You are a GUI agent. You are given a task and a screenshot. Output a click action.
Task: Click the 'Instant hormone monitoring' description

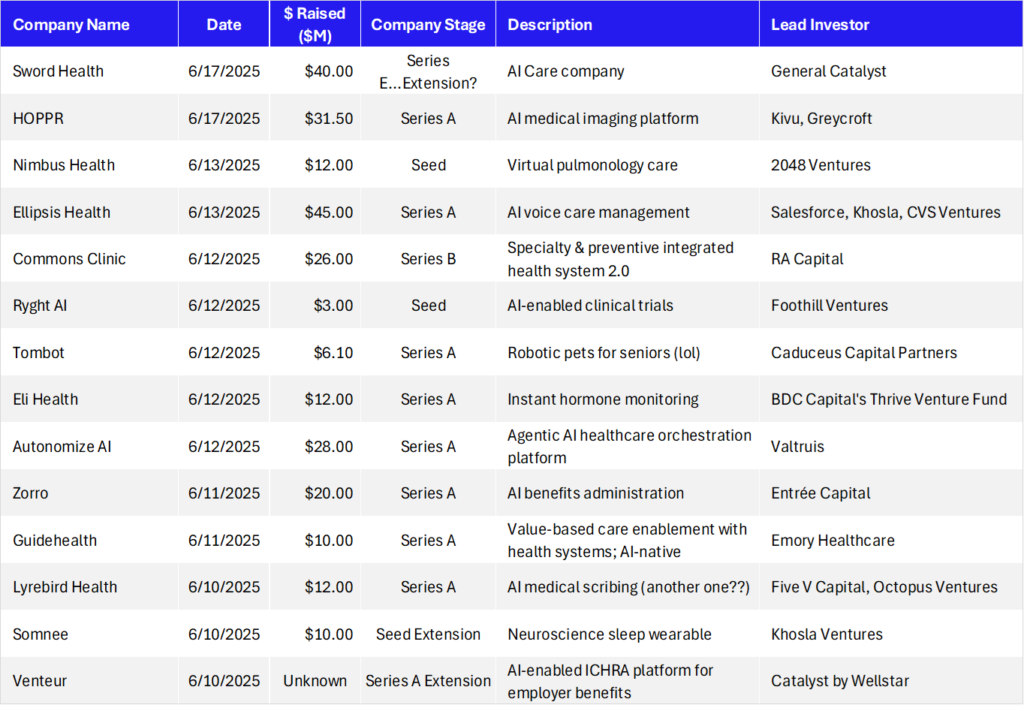[x=603, y=400]
